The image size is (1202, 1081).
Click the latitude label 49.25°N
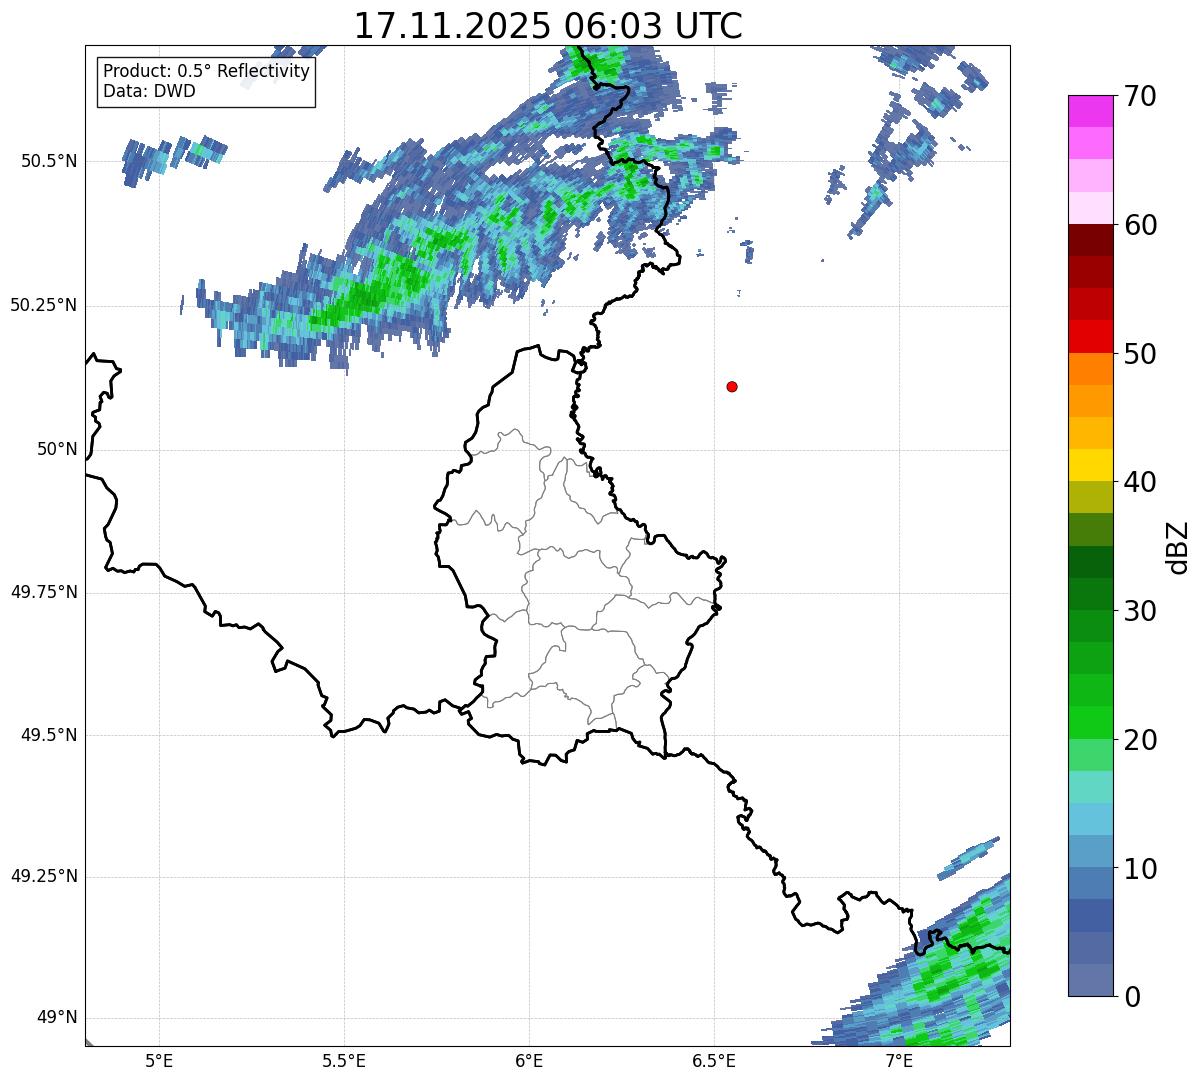click(44, 877)
